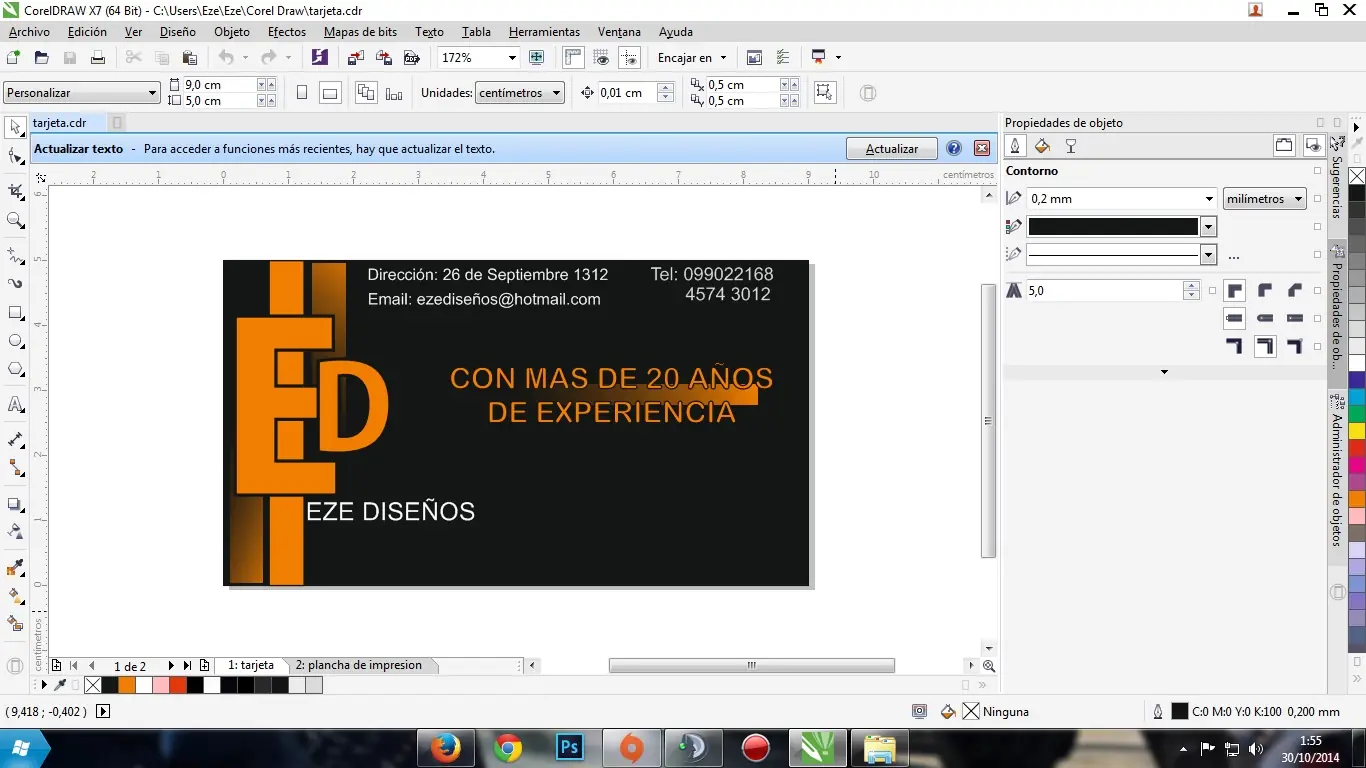
Task: Click the Actualizar button
Action: point(891,149)
